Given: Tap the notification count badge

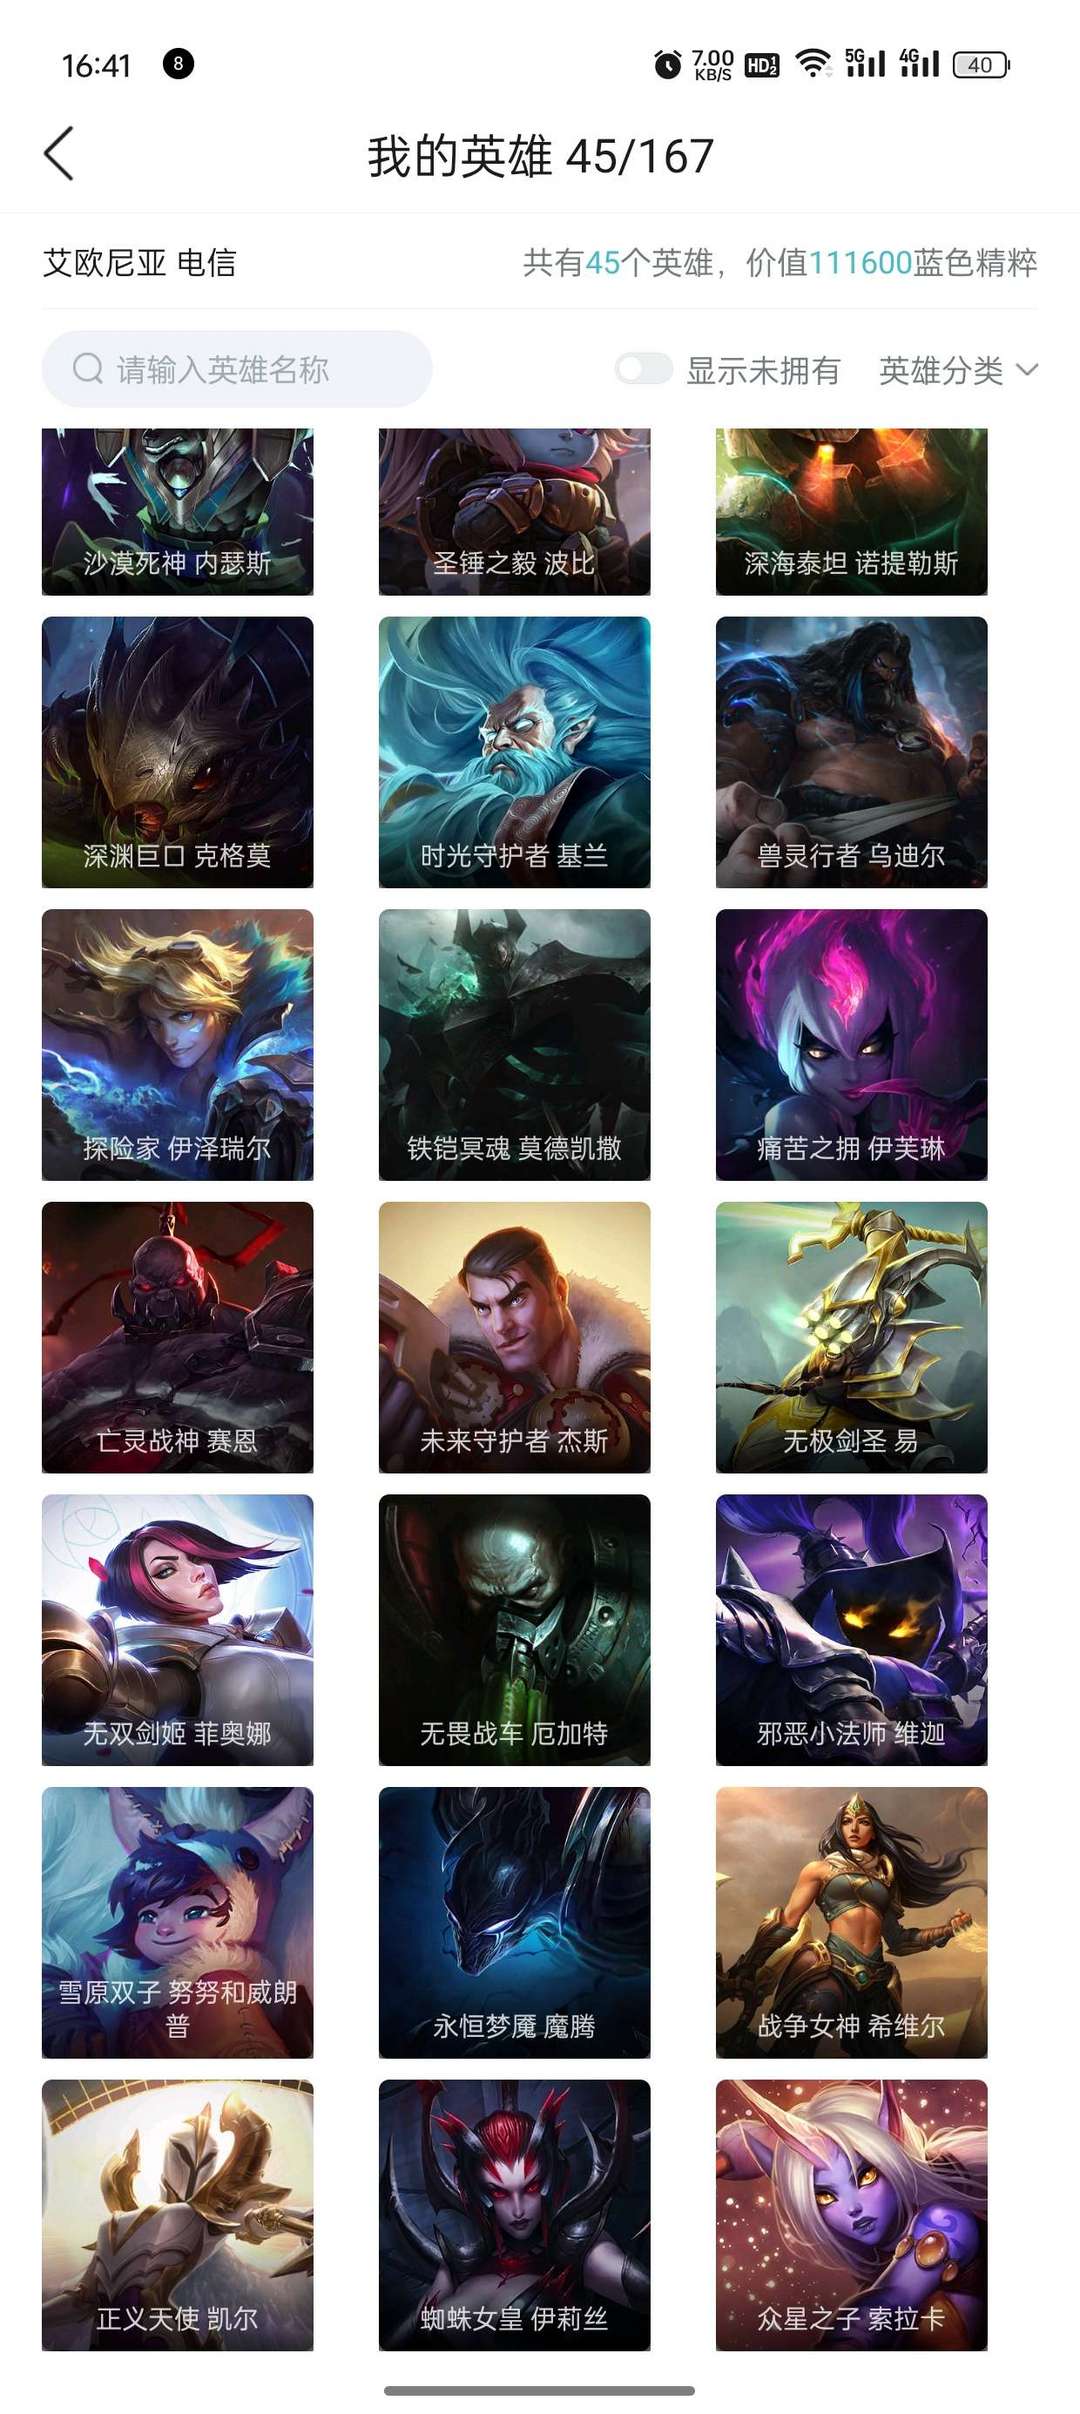Looking at the screenshot, I should pos(178,64).
